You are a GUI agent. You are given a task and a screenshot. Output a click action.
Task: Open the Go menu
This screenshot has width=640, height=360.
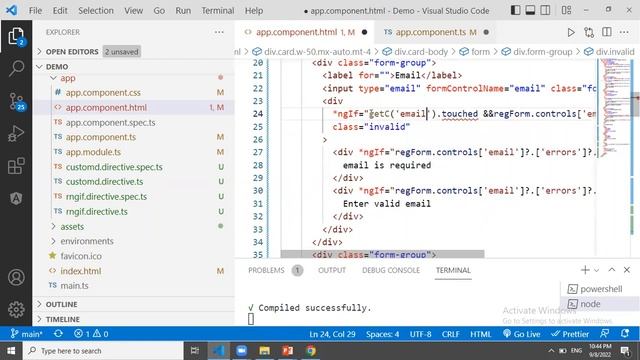pos(159,11)
